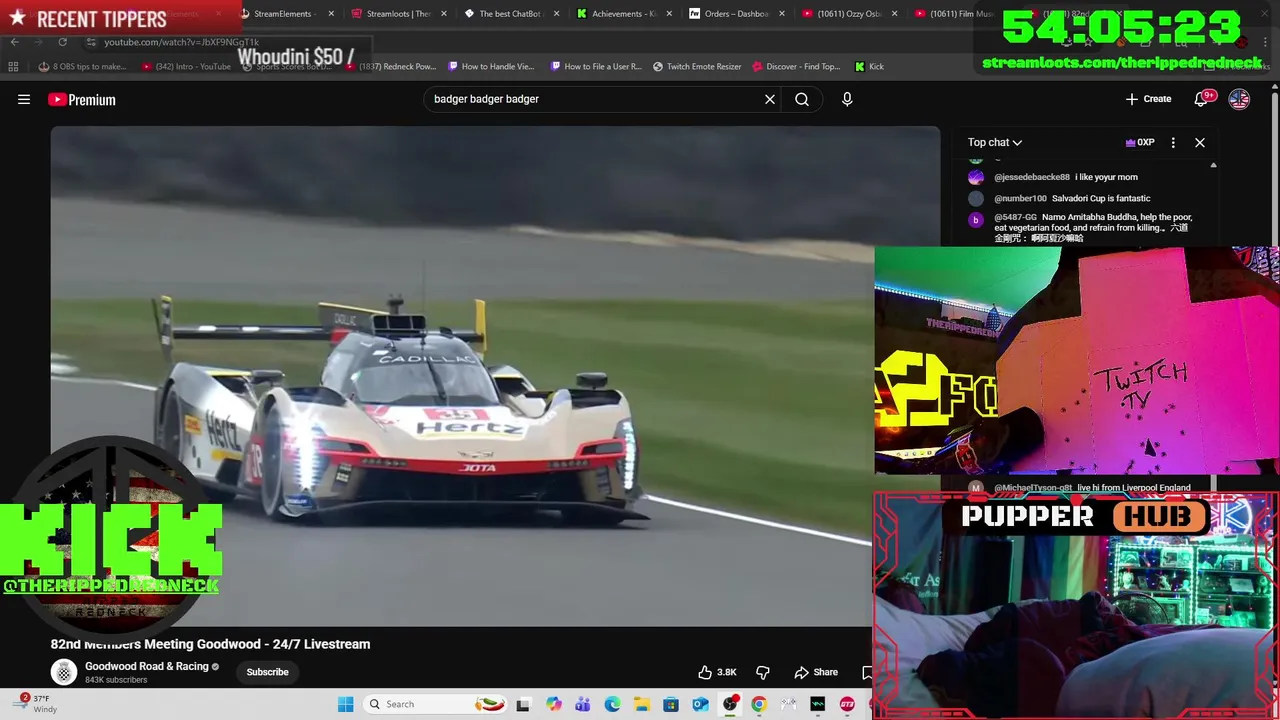The width and height of the screenshot is (1280, 720).
Task: Click @jessedebaecke88 username in chat
Action: pos(1031,177)
